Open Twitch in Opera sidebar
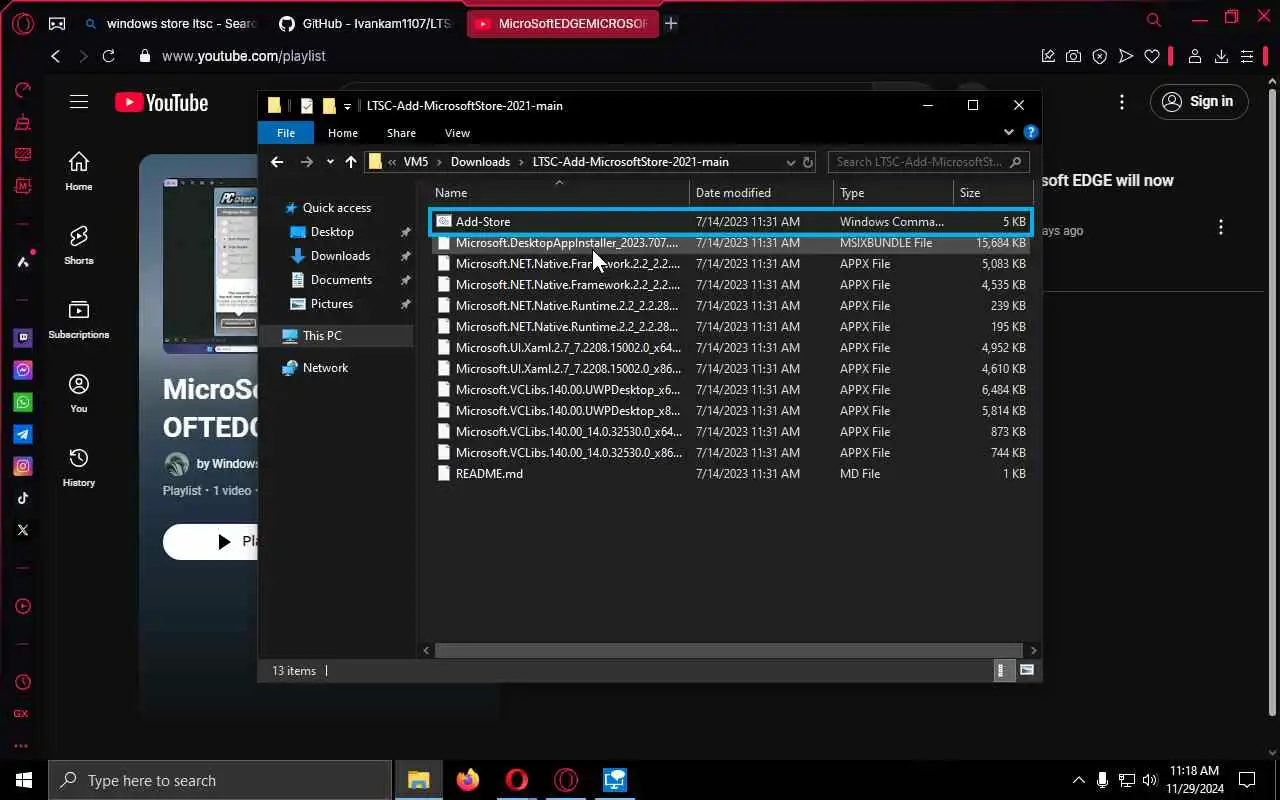This screenshot has height=800, width=1280. pos(22,338)
